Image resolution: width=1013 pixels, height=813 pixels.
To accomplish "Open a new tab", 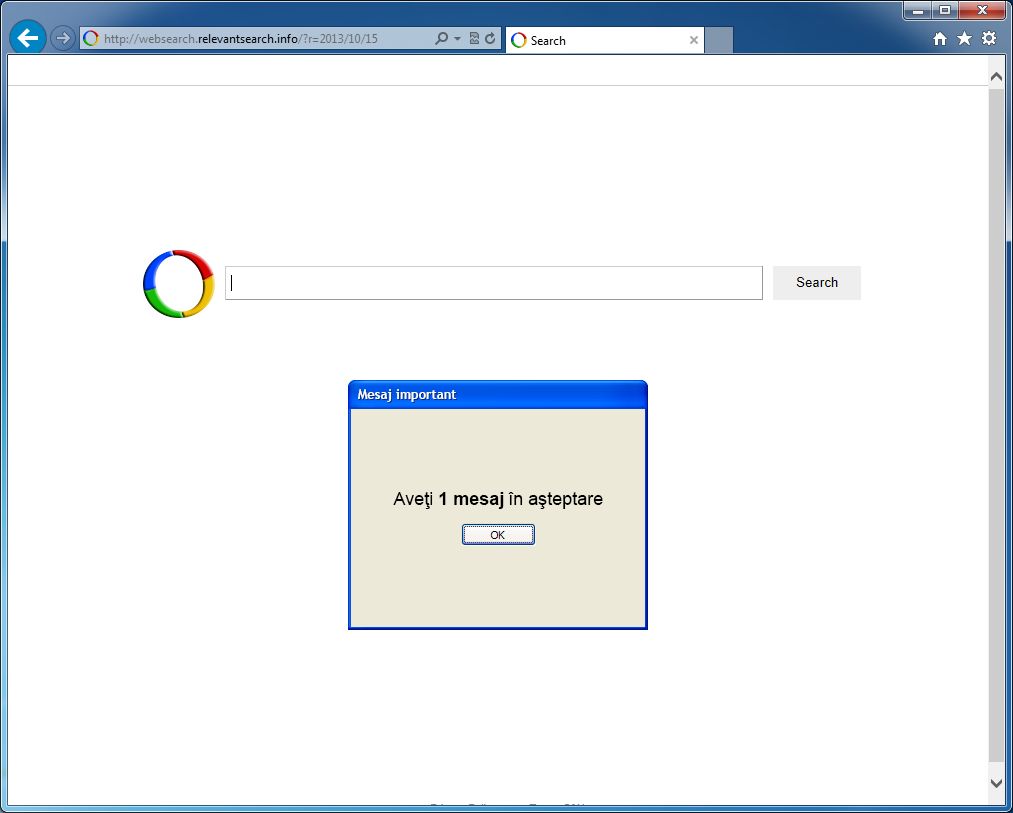I will (x=718, y=40).
